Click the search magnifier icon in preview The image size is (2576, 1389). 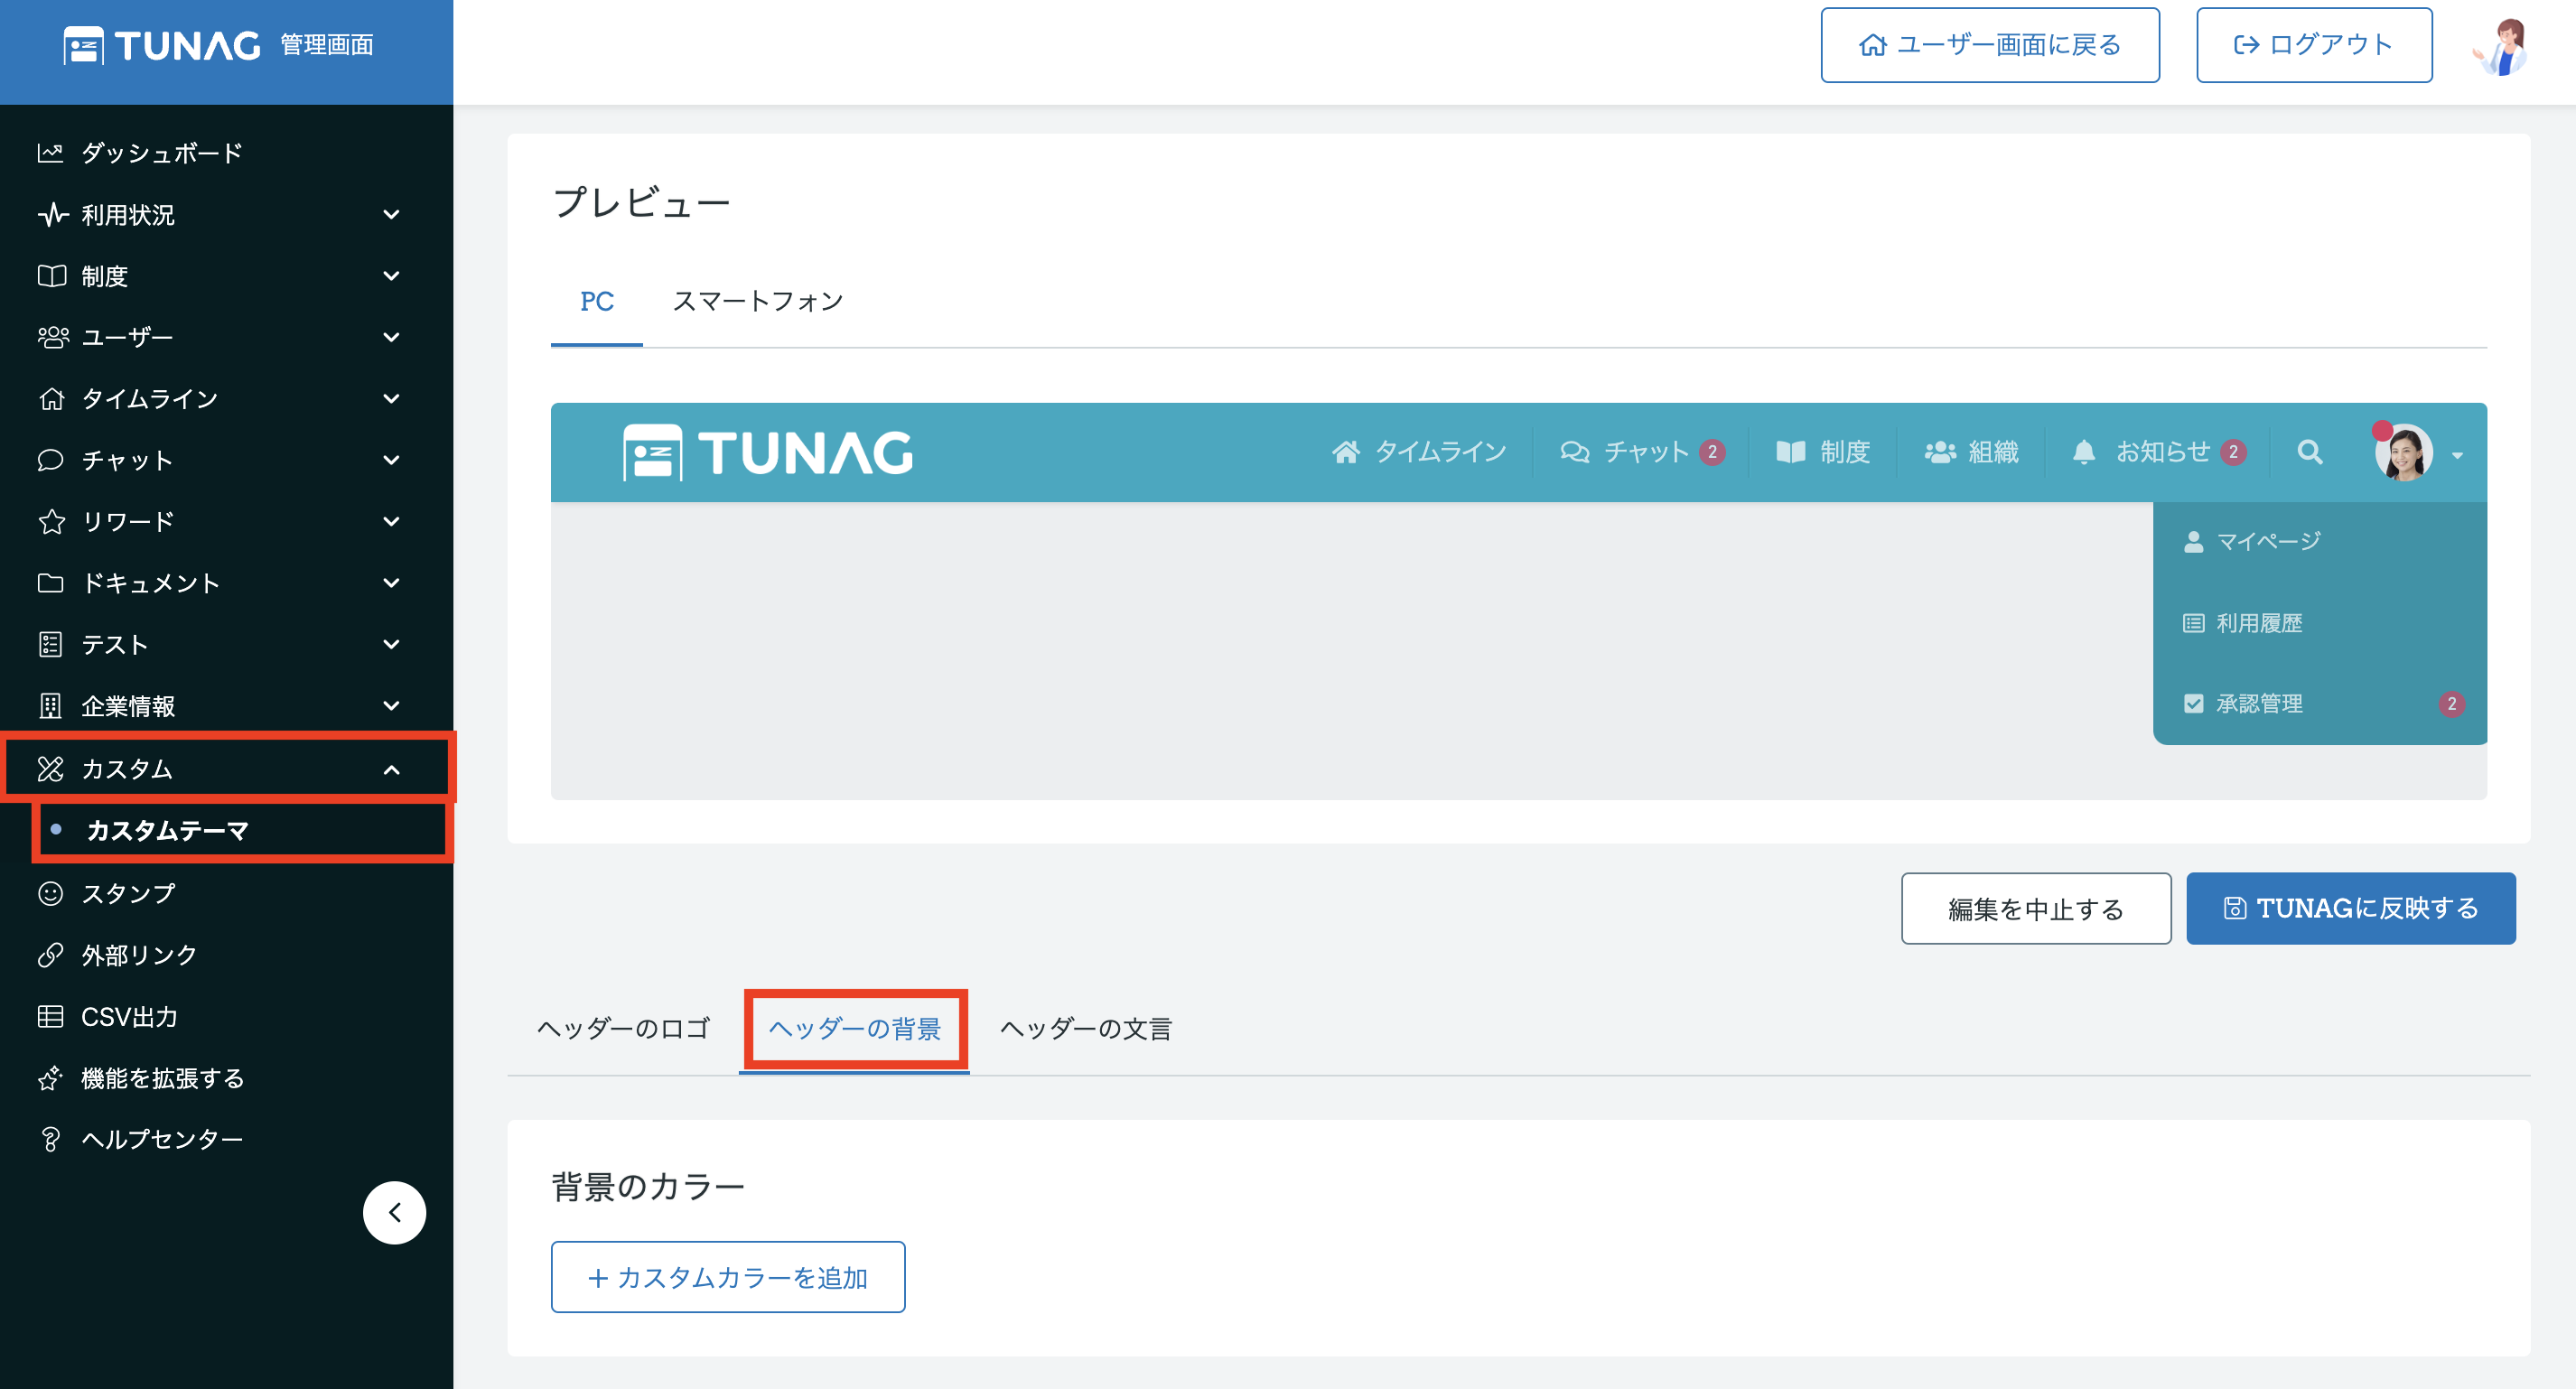[2310, 453]
